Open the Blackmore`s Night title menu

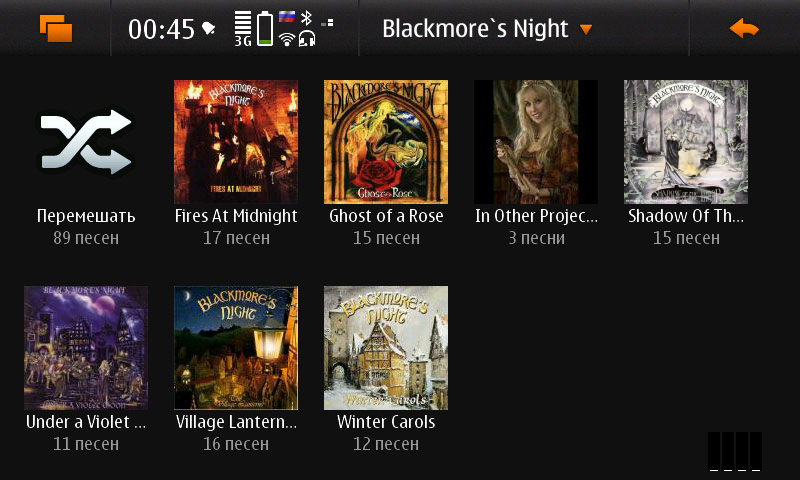pyautogui.click(x=475, y=29)
